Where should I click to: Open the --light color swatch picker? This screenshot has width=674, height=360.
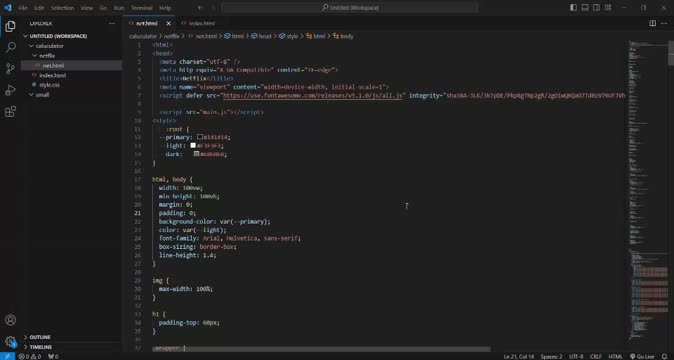[193, 146]
